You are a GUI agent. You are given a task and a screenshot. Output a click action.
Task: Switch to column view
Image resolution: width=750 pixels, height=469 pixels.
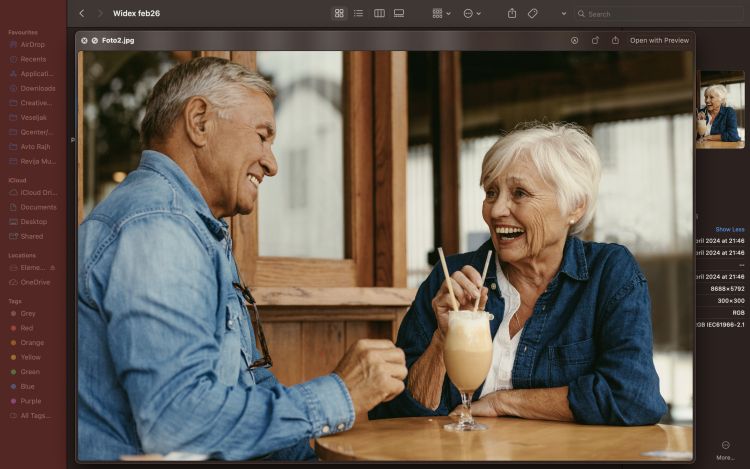click(379, 13)
